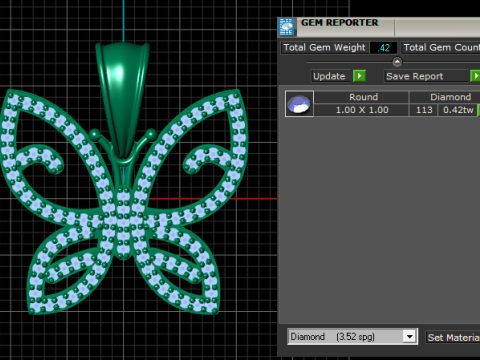Click the 1.00 X 1.00 size cell

362,110
